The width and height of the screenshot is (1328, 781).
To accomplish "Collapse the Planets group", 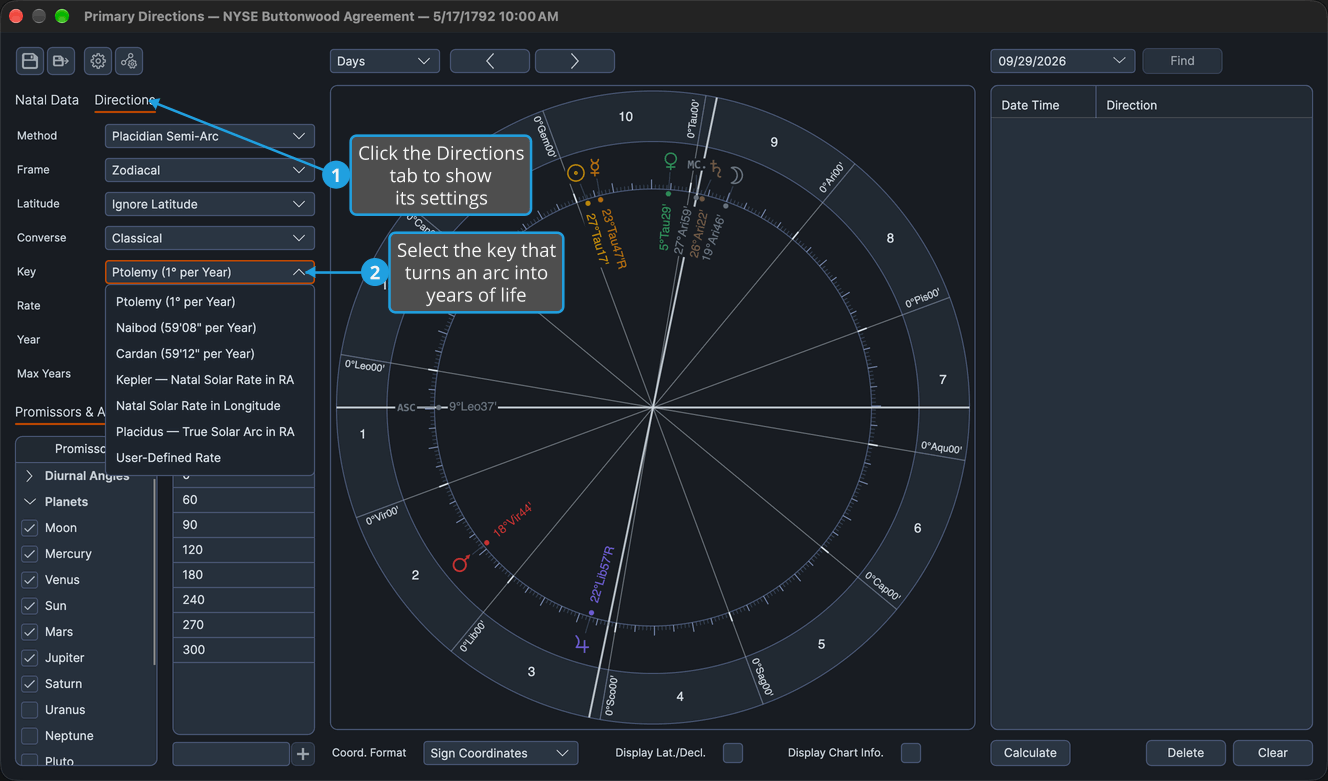I will [30, 502].
